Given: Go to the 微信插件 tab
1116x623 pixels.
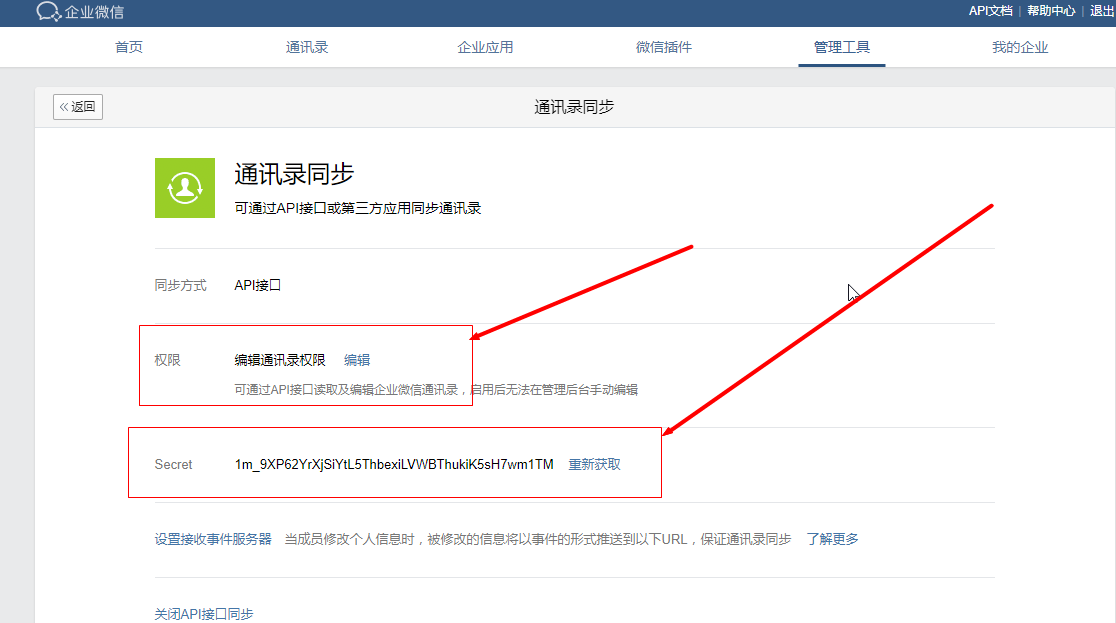Looking at the screenshot, I should 663,47.
